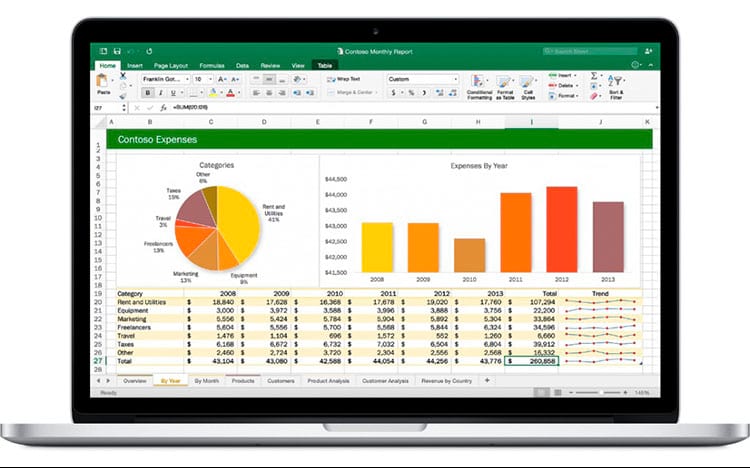Image resolution: width=750 pixels, height=468 pixels.
Task: Go to the Overview sheet tab
Action: point(135,381)
